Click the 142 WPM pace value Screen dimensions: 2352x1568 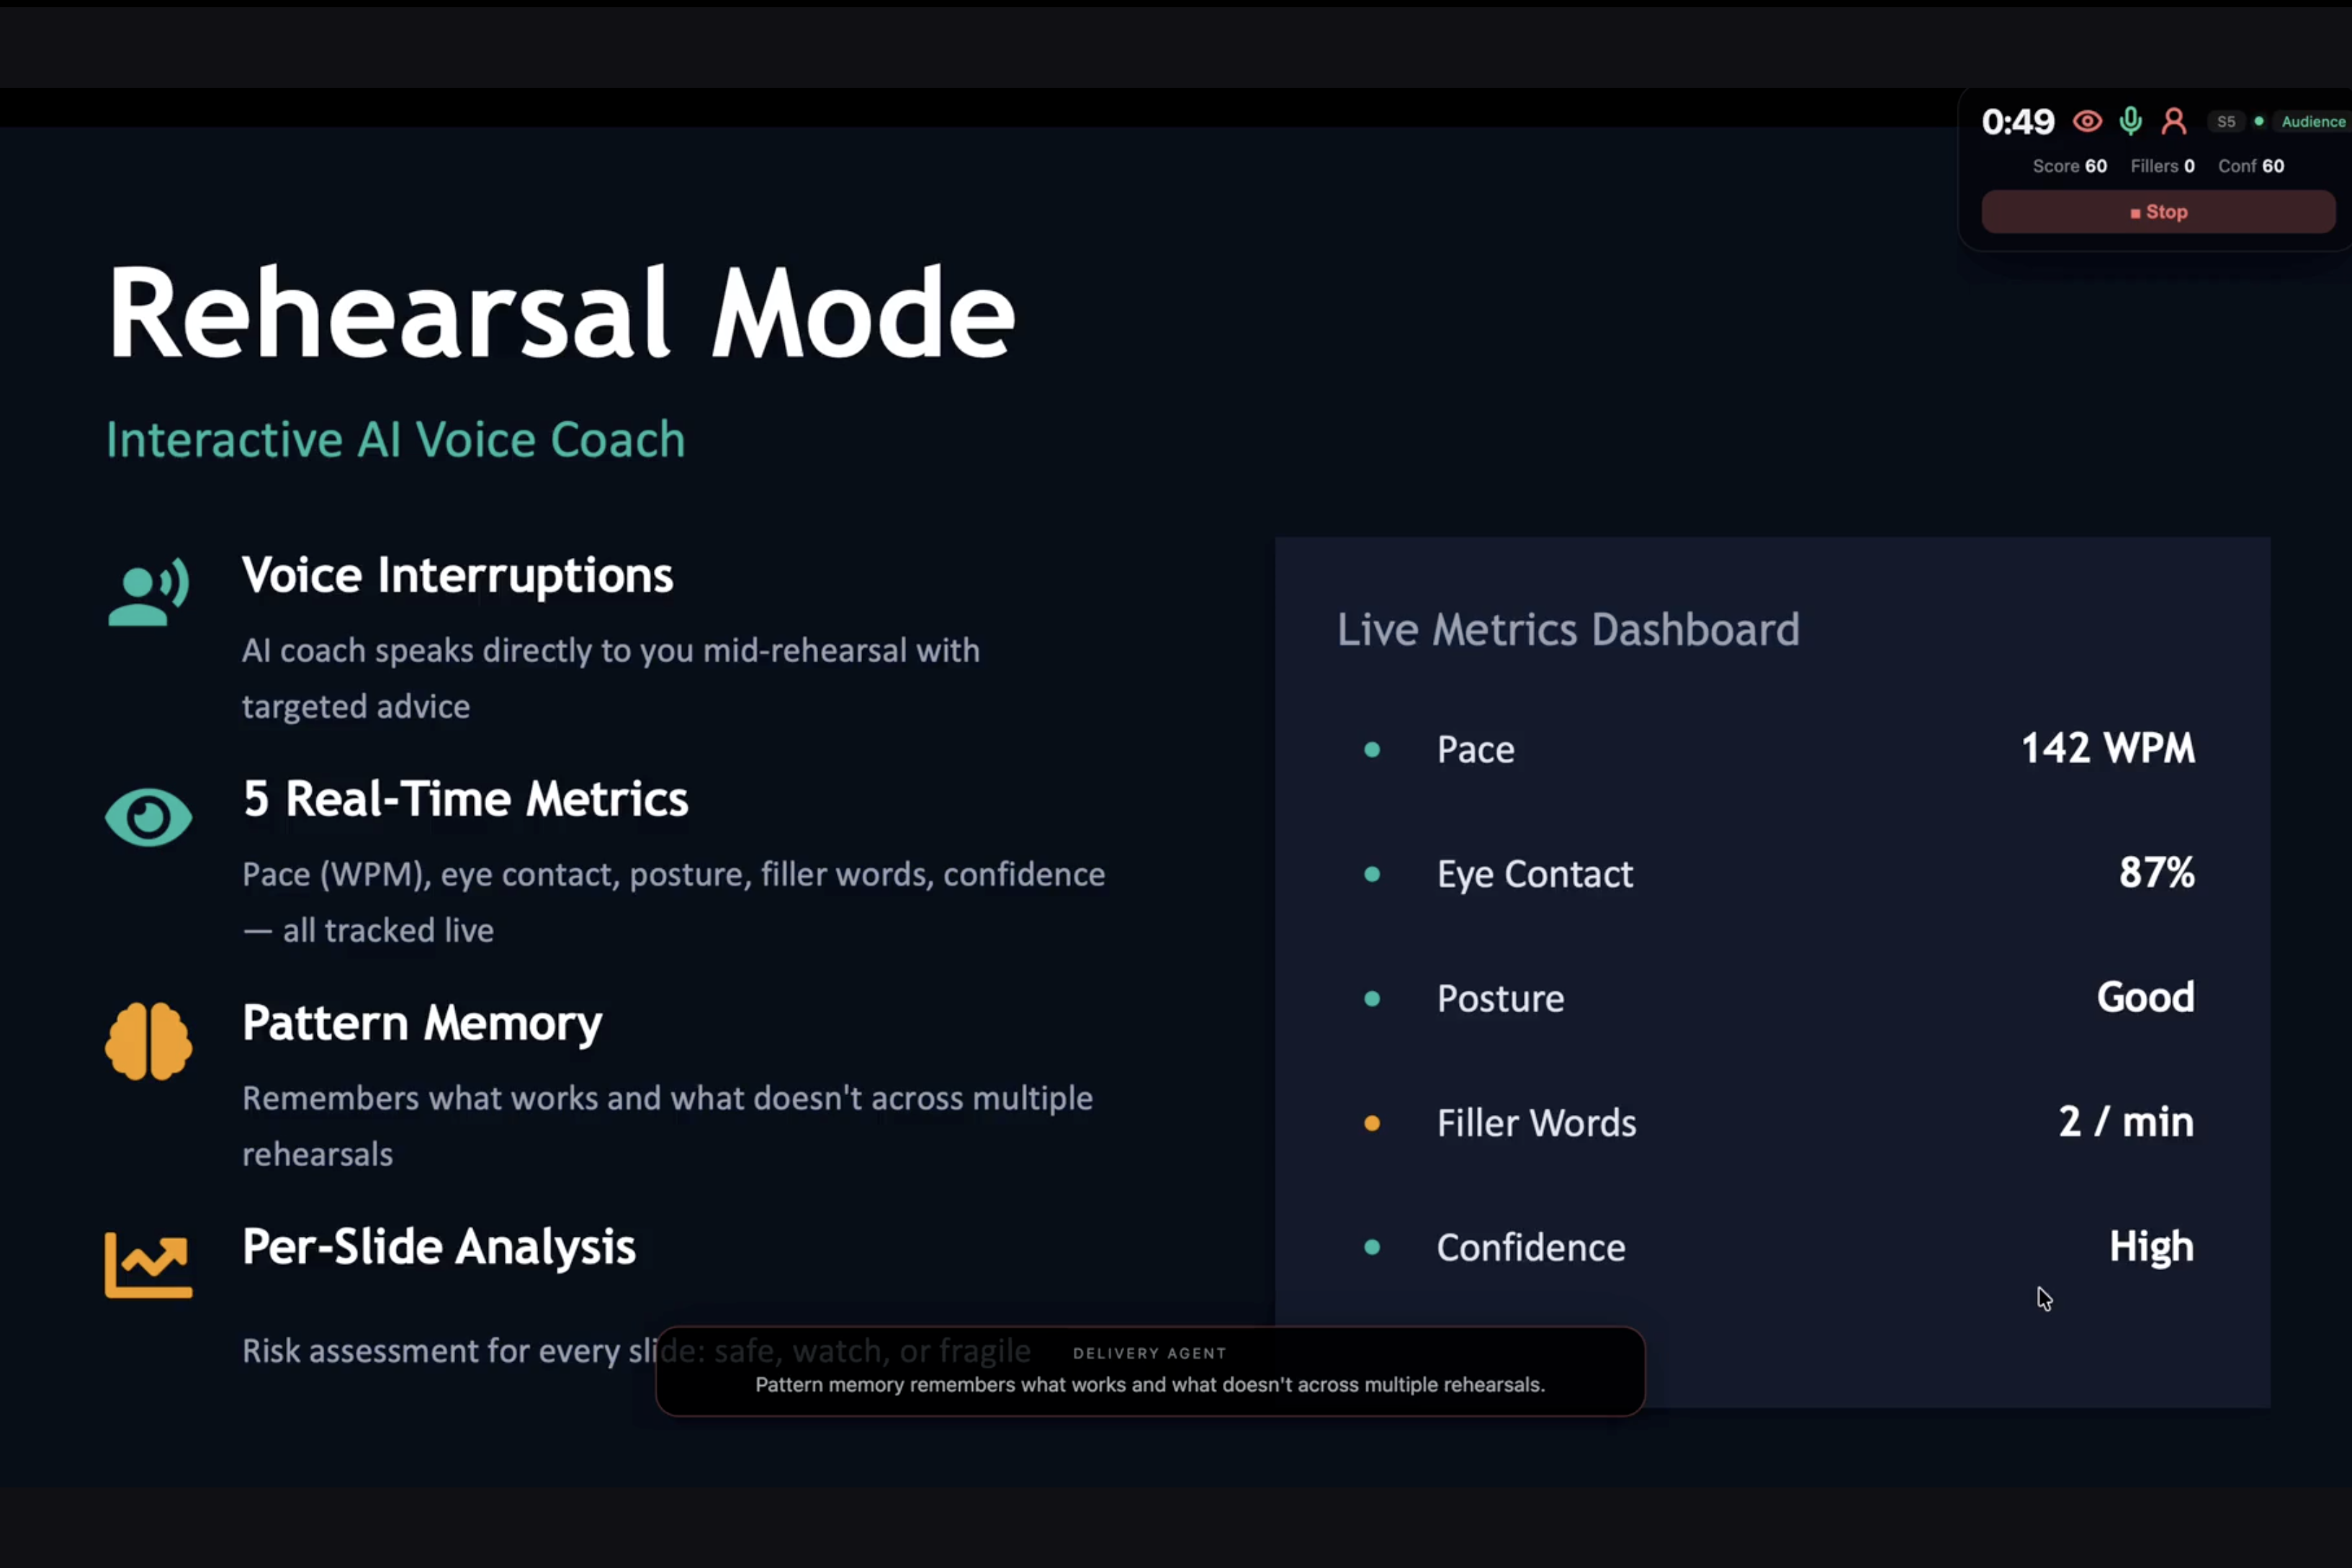(2108, 749)
